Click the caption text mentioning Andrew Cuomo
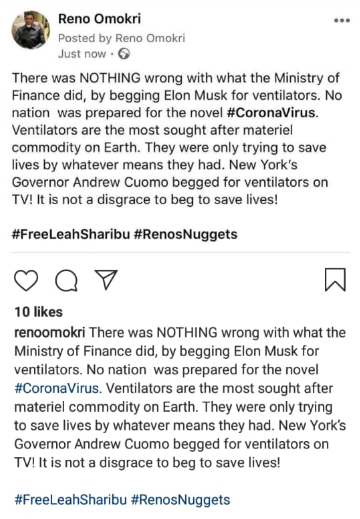Viewport: 360px width, 519px height. click(x=180, y=398)
